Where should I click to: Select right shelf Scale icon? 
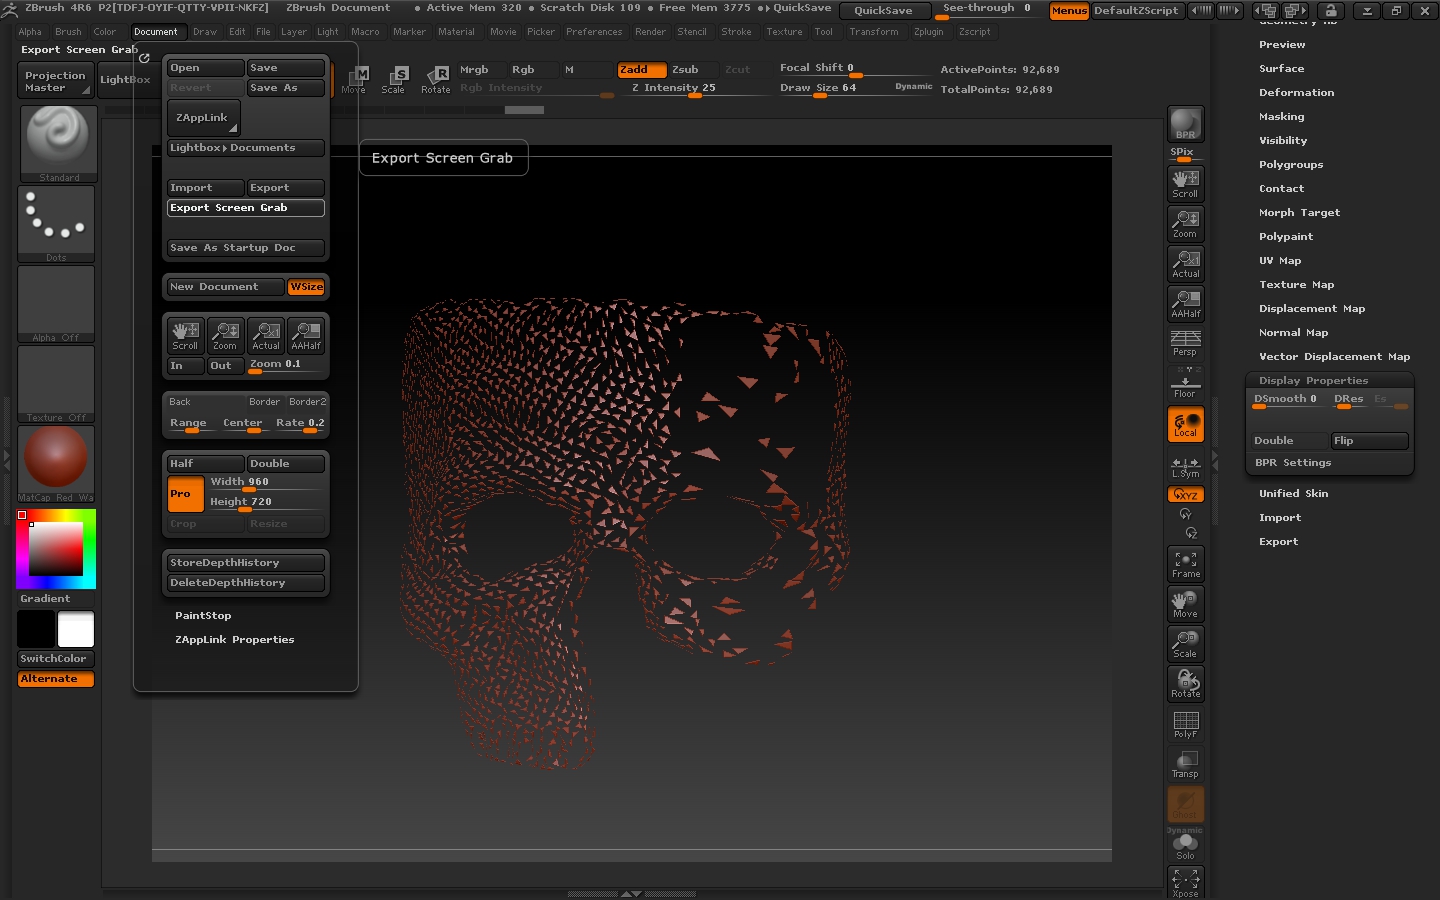1185,644
